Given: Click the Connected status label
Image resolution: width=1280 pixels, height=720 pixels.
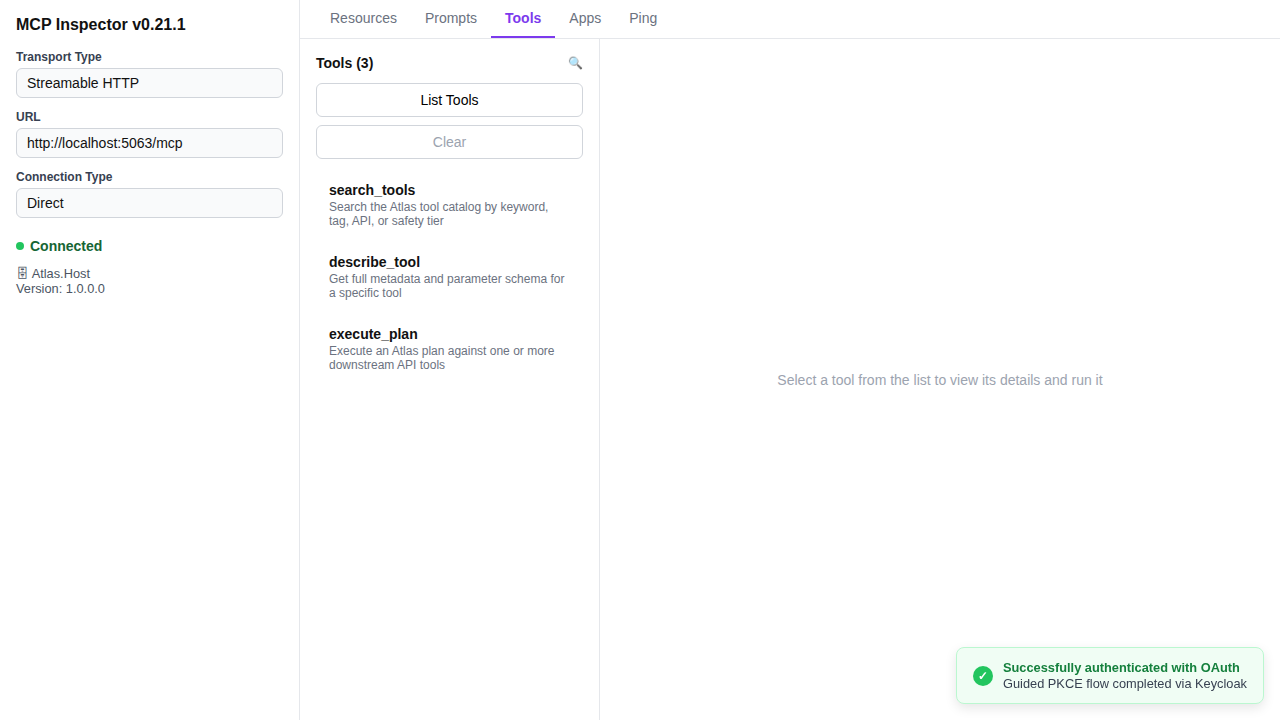Looking at the screenshot, I should tap(65, 246).
